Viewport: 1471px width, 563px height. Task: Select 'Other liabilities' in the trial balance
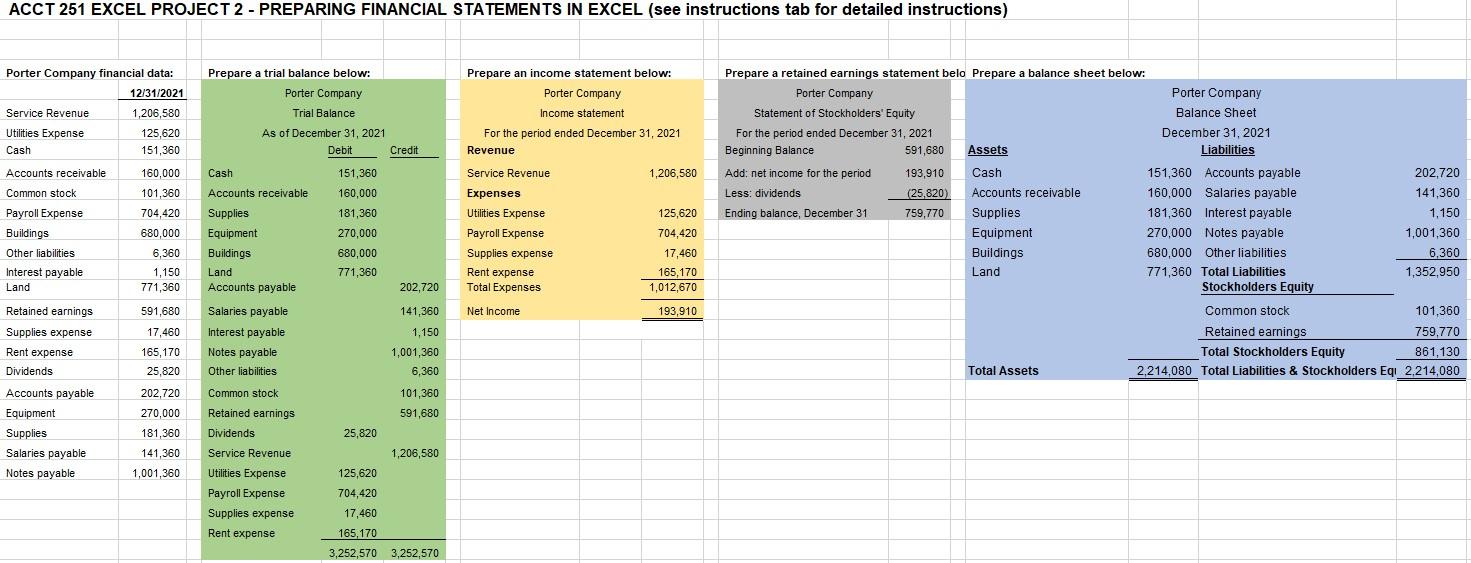[x=241, y=371]
